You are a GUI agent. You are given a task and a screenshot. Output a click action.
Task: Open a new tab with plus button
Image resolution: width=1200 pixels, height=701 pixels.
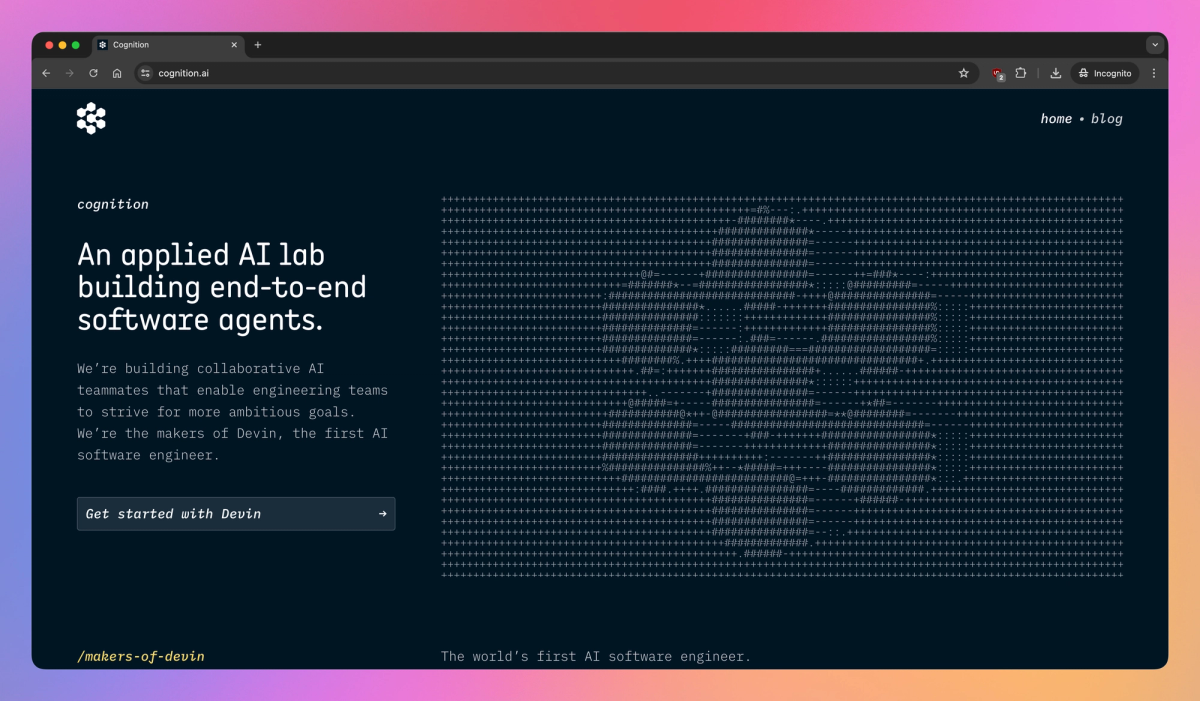pos(257,45)
